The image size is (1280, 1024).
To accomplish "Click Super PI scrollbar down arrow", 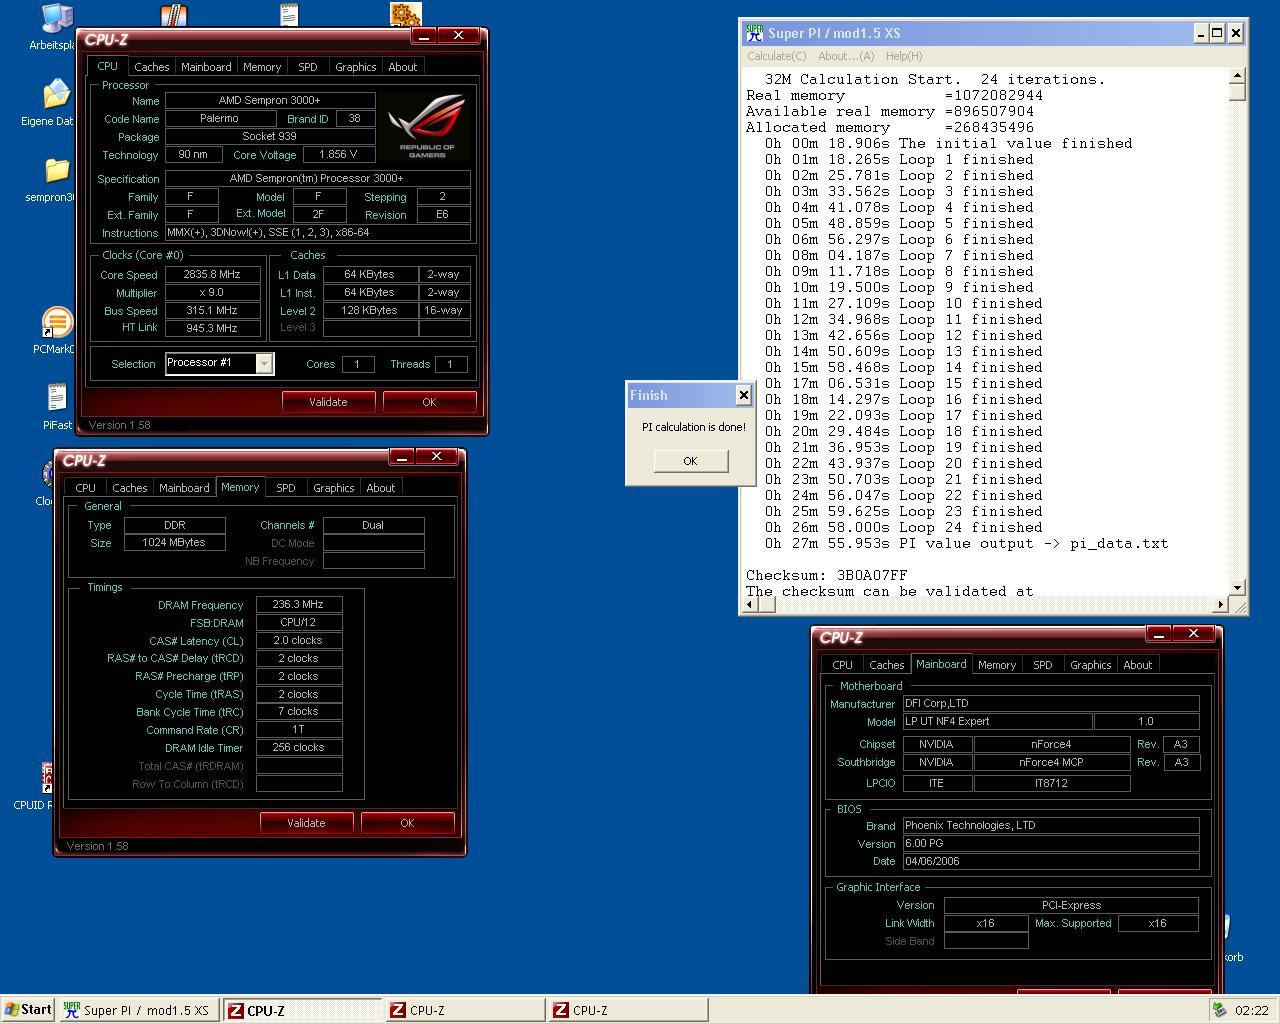I will pyautogui.click(x=1237, y=588).
